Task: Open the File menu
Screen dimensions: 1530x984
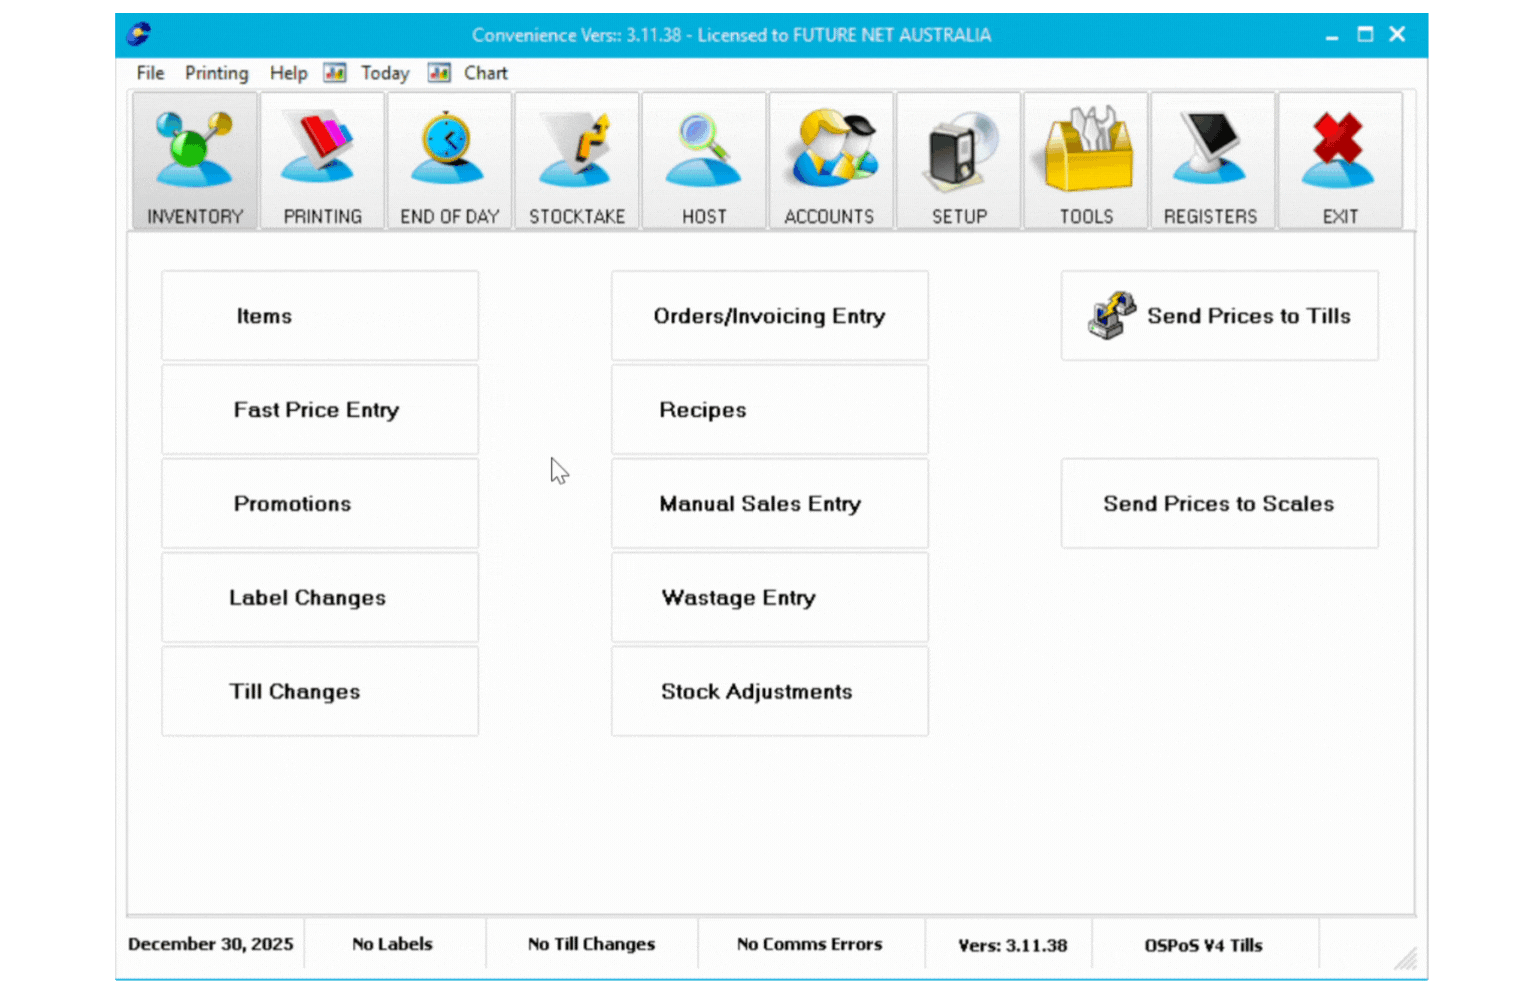Action: (x=149, y=72)
